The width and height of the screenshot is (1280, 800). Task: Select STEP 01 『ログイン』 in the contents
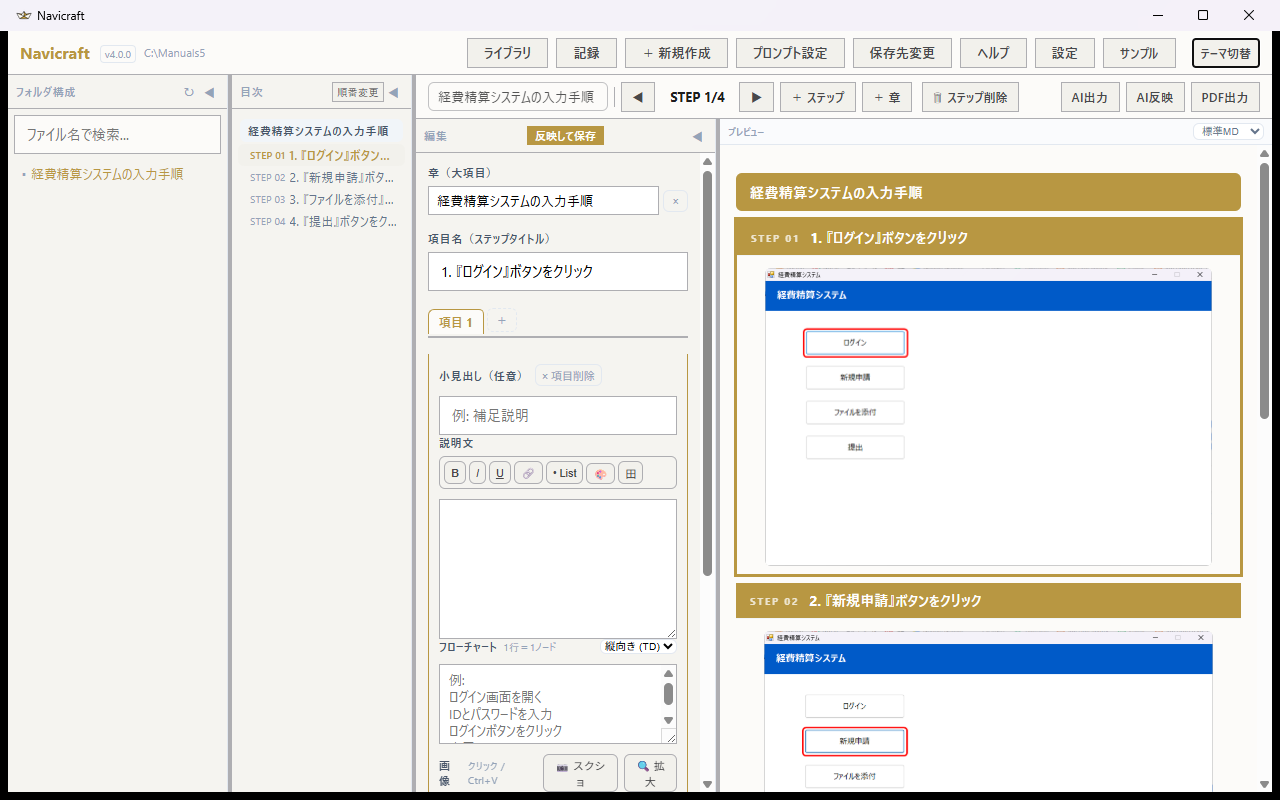(x=320, y=155)
